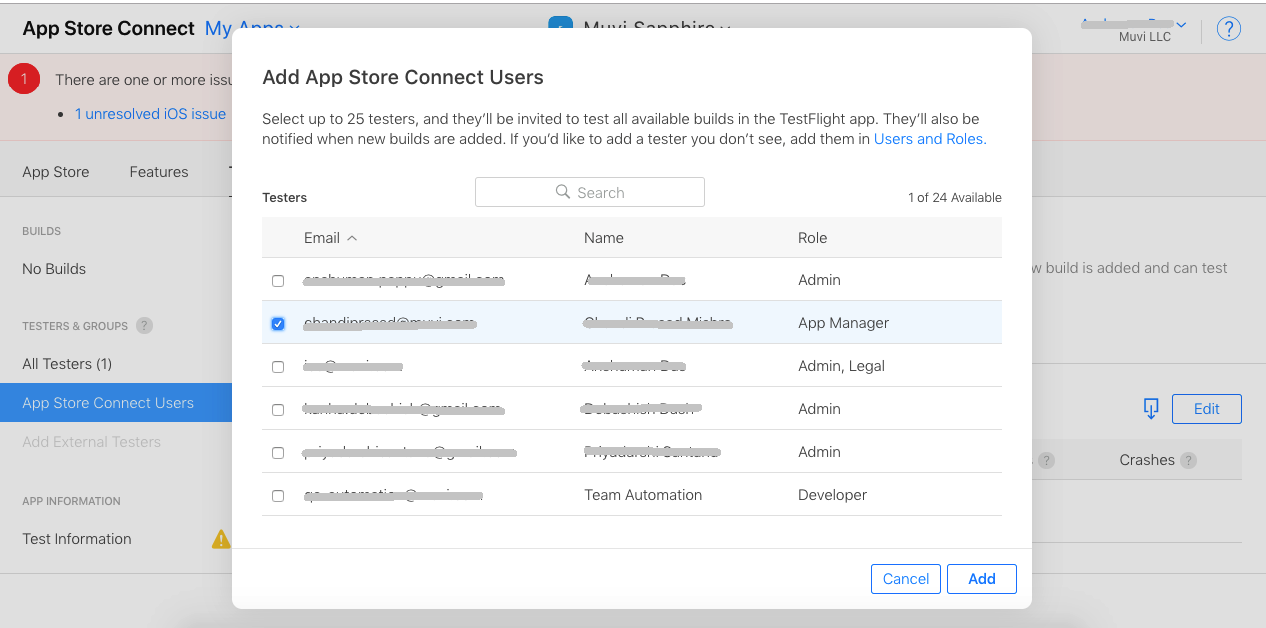Switch to the Features tab

pos(159,172)
